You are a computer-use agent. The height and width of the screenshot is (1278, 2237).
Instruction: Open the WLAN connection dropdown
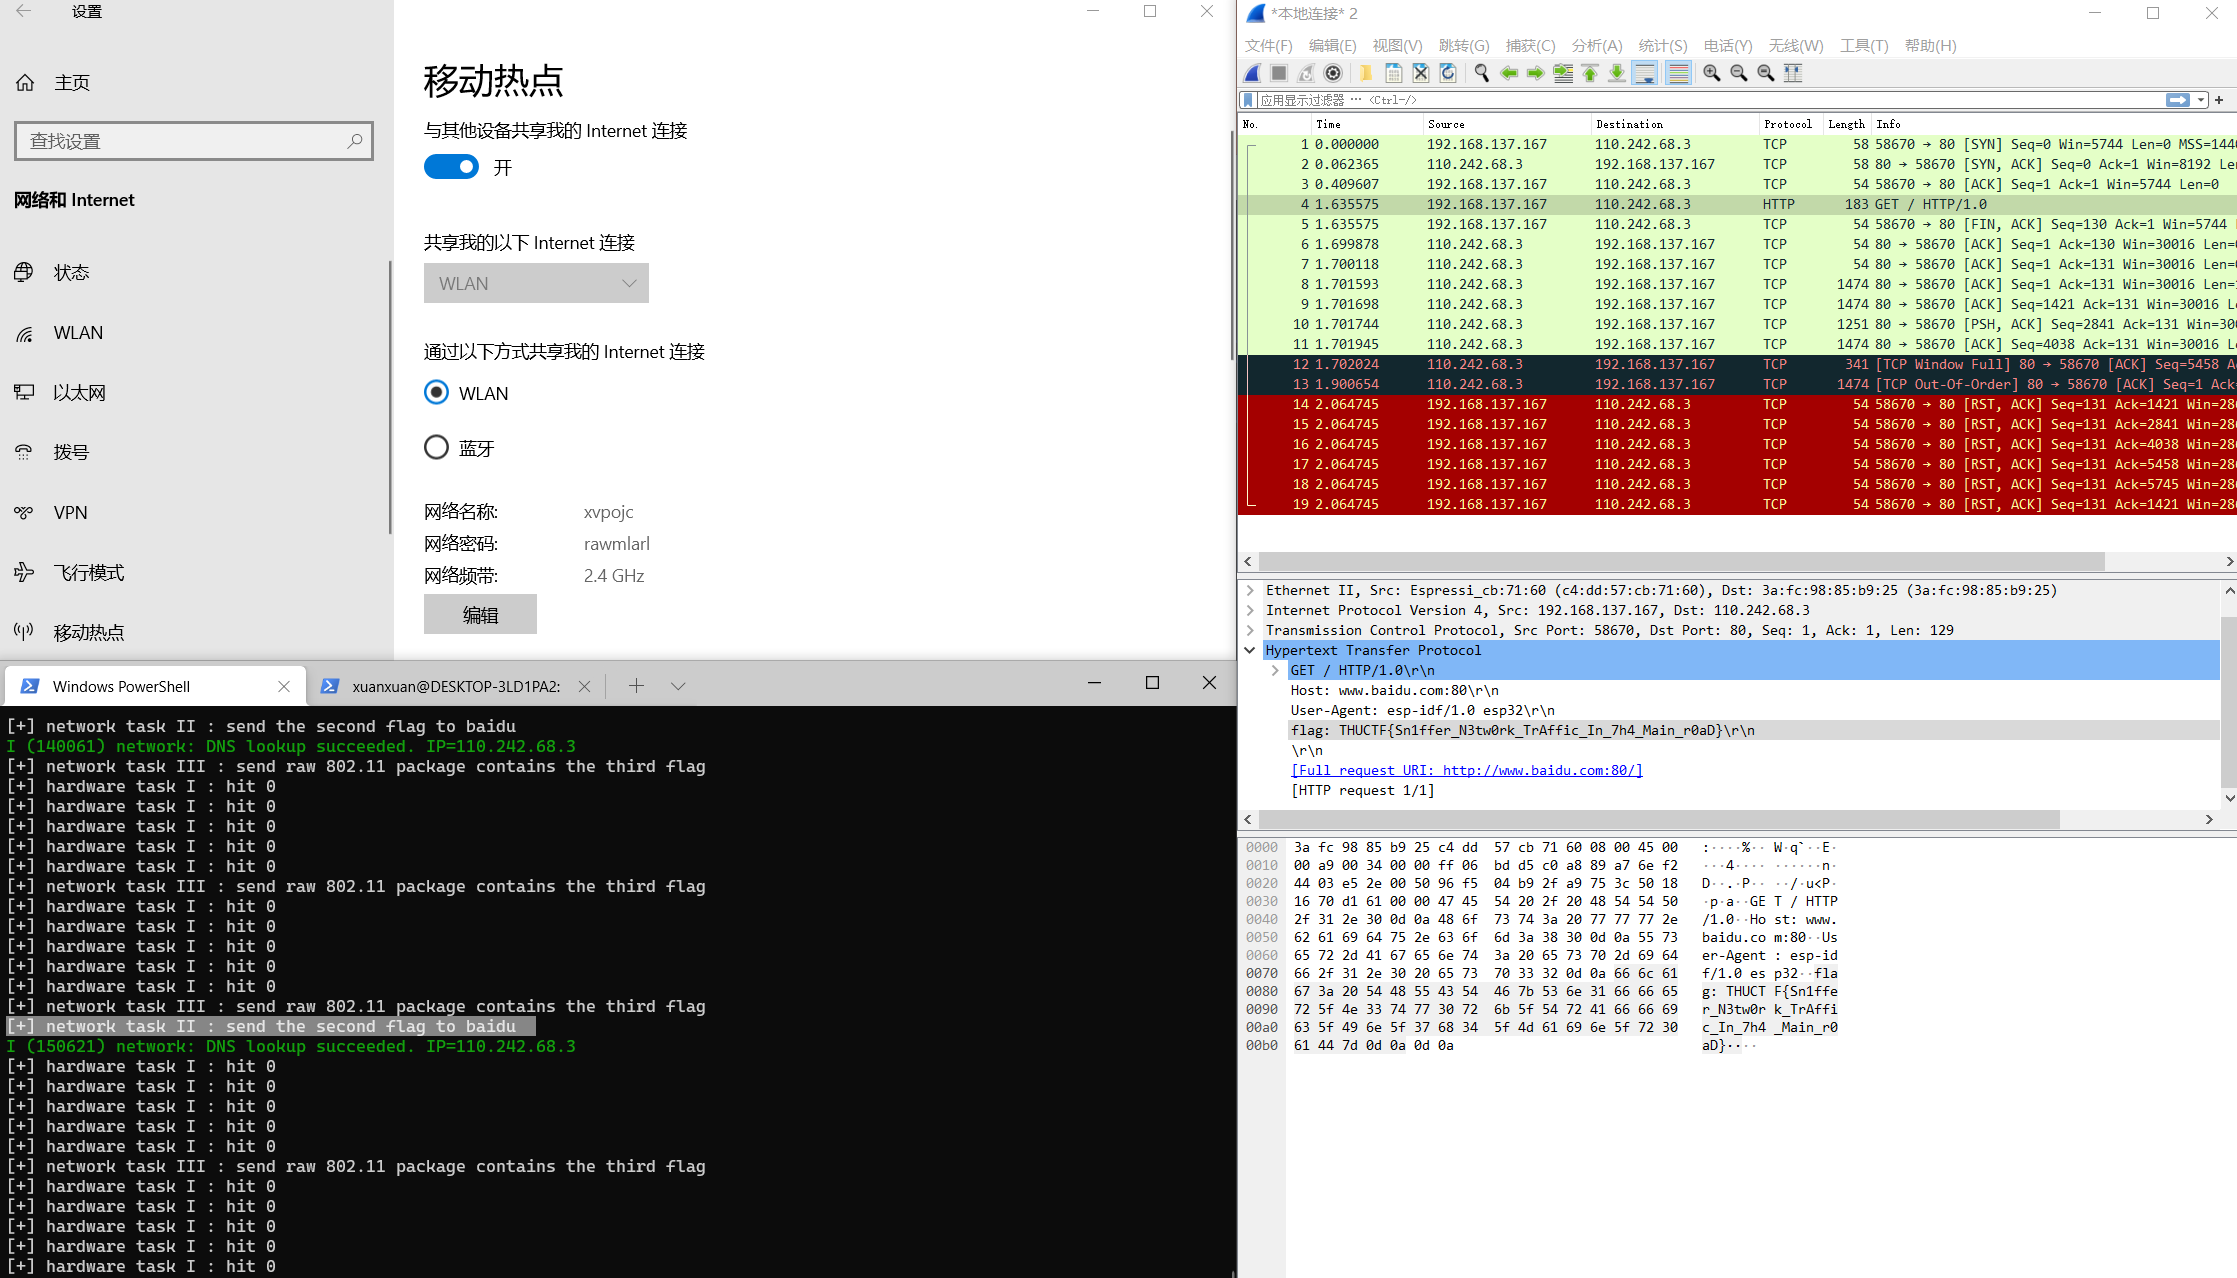(536, 283)
